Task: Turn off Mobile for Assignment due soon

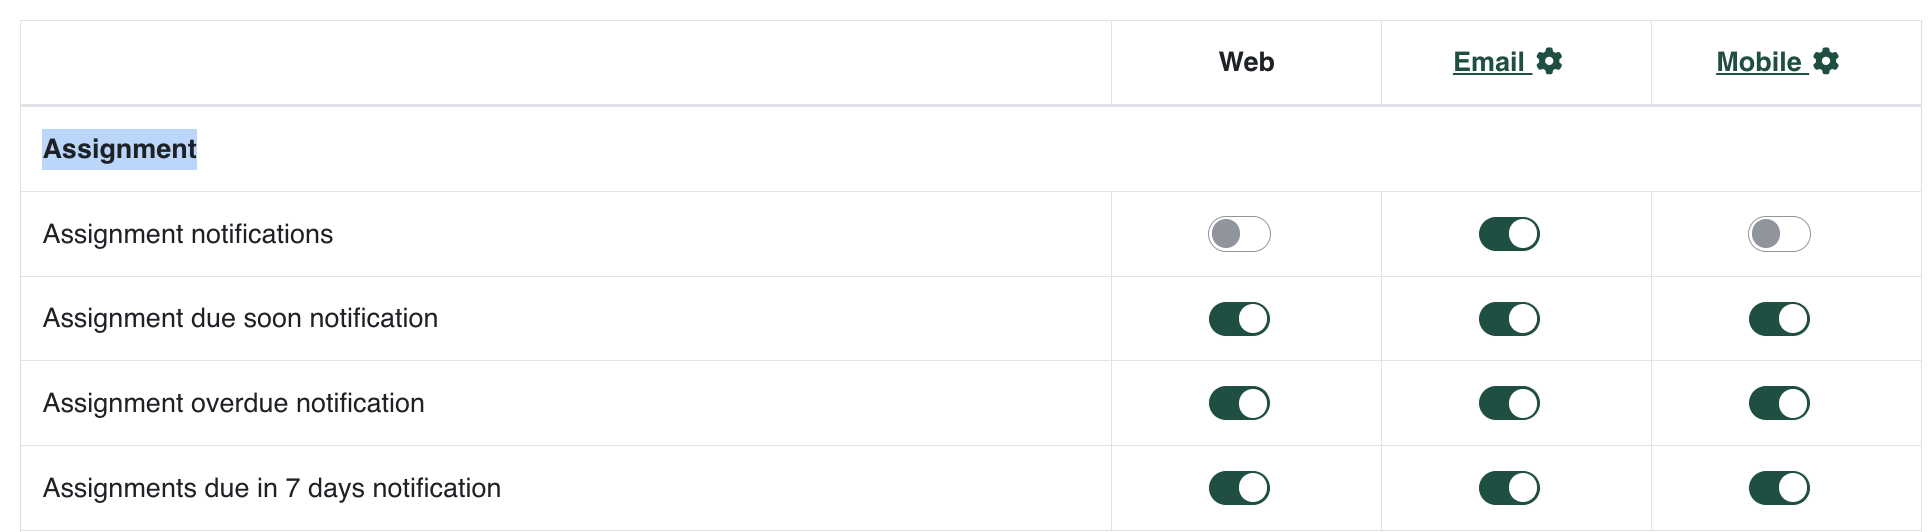Action: pos(1779,319)
